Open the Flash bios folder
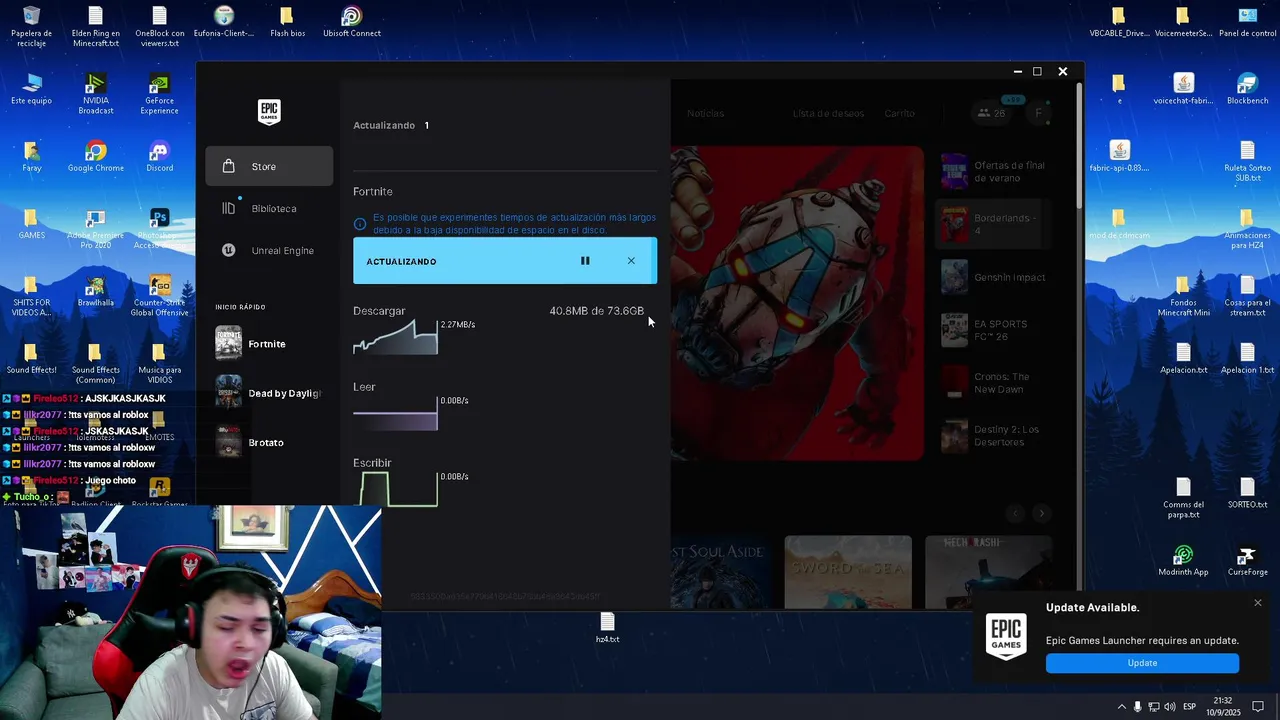Screen dimensions: 1280x720 [x=287, y=22]
